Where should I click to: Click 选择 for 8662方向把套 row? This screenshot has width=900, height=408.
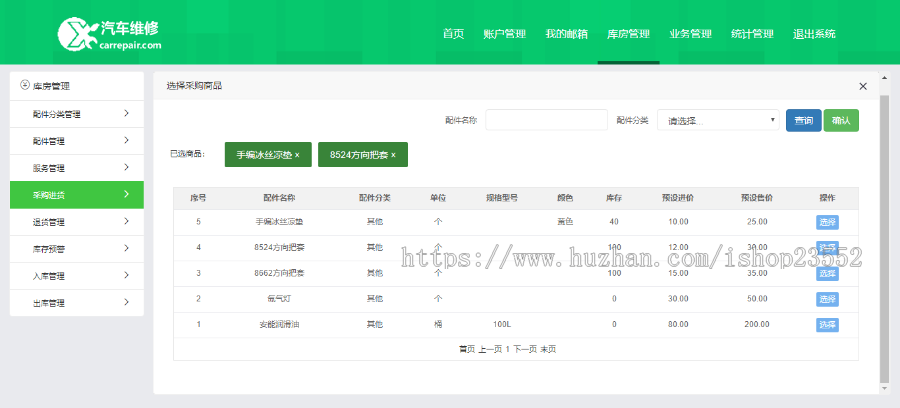click(x=827, y=274)
